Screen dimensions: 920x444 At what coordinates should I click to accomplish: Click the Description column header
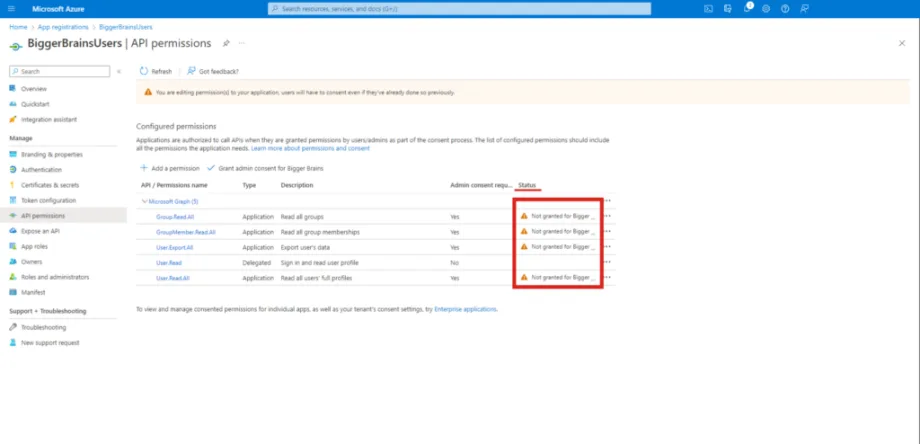(297, 185)
